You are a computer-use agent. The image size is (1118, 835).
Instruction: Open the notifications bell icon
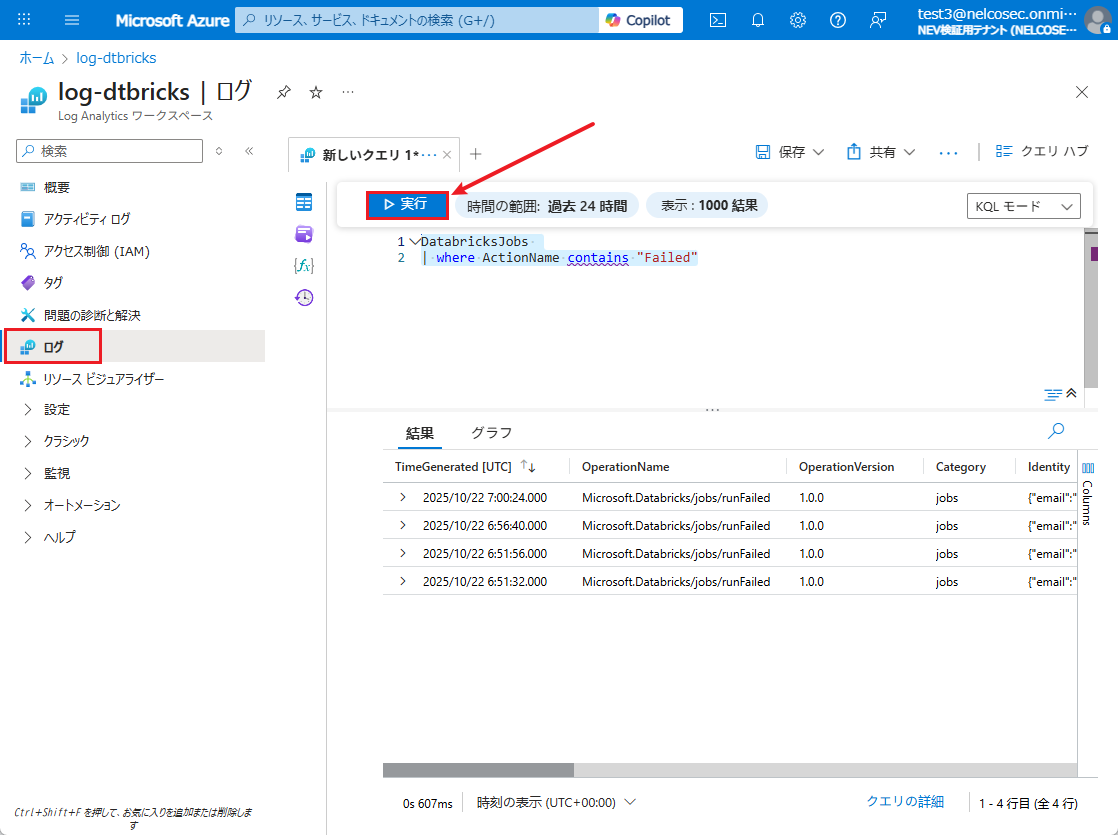coord(758,20)
